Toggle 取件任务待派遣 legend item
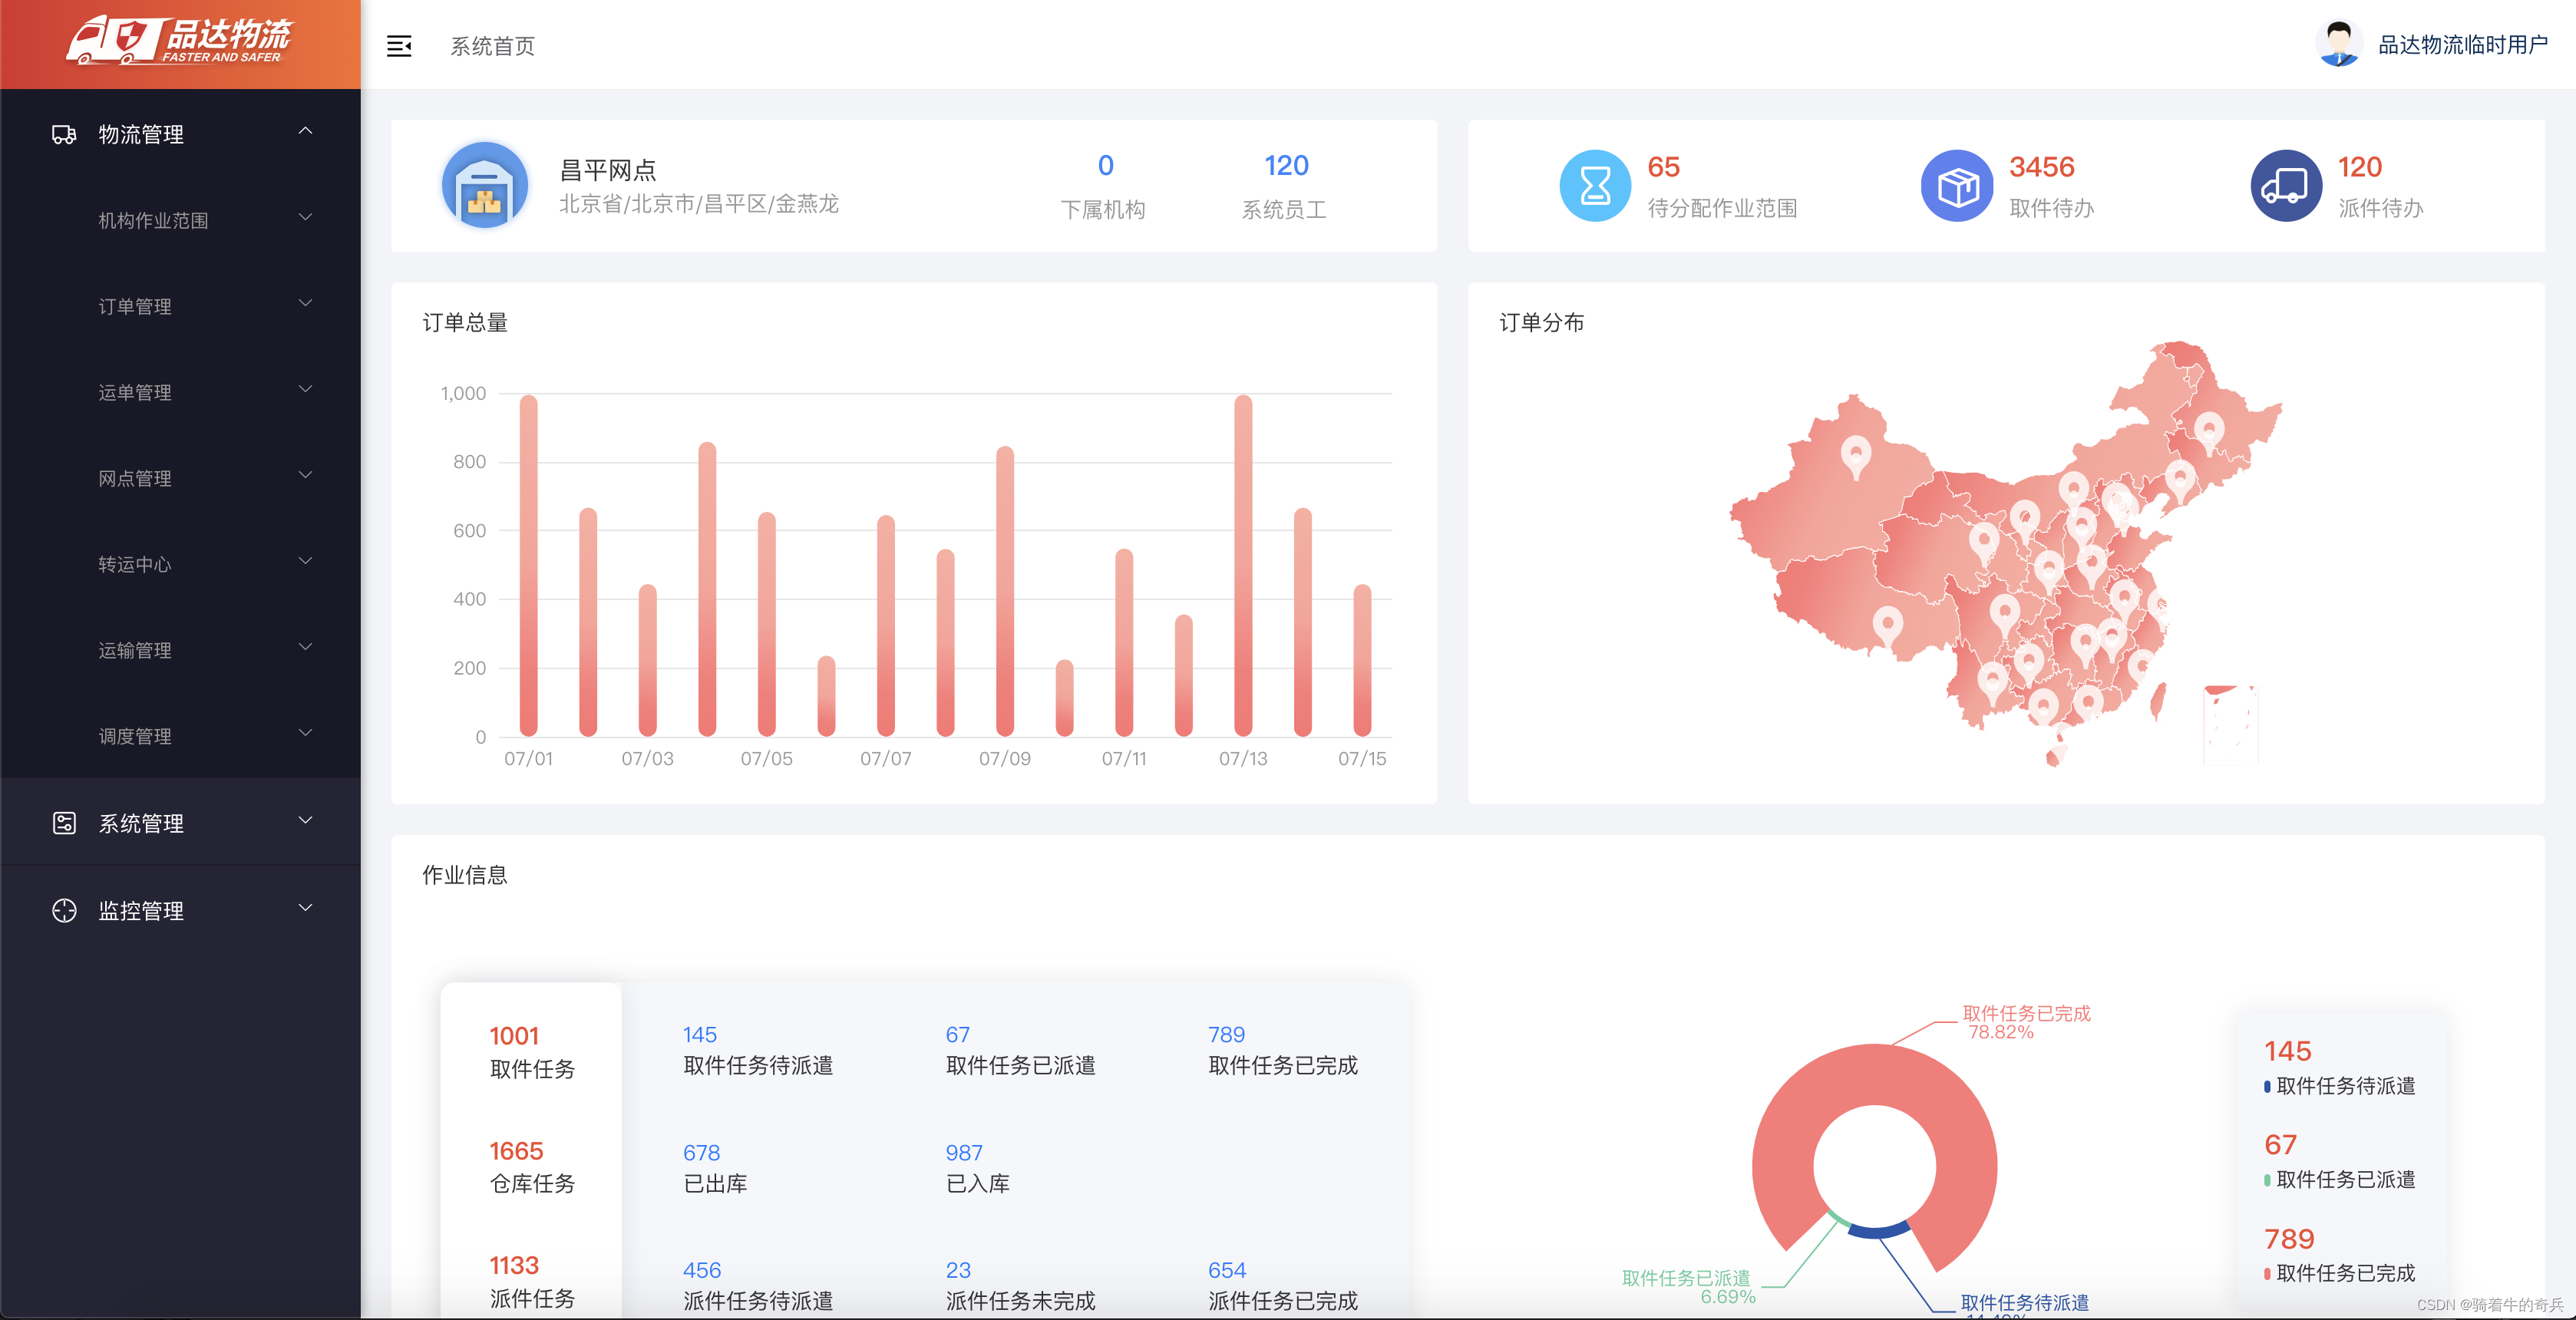This screenshot has height=1320, width=2576. pyautogui.click(x=2344, y=1085)
